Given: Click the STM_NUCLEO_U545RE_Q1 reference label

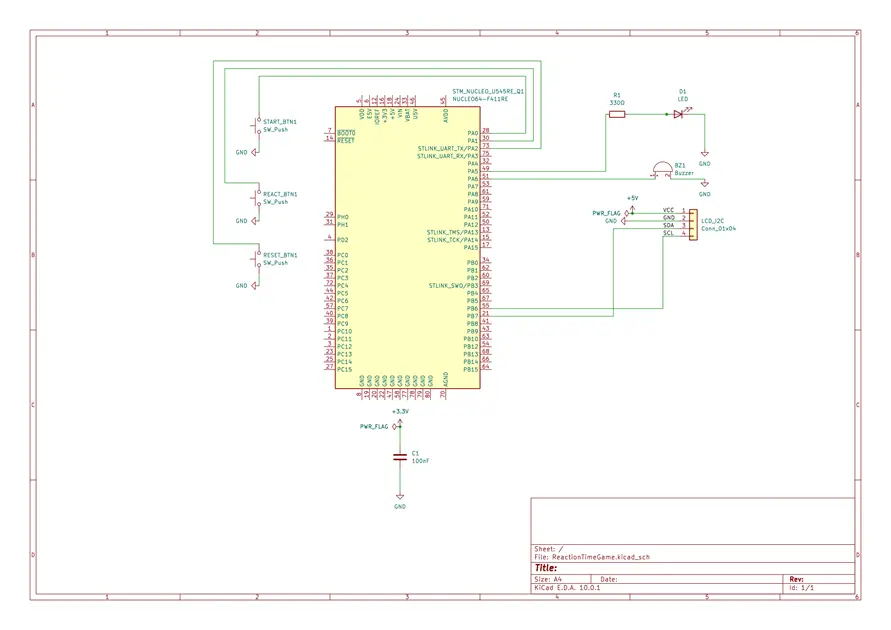Looking at the screenshot, I should 488,91.
